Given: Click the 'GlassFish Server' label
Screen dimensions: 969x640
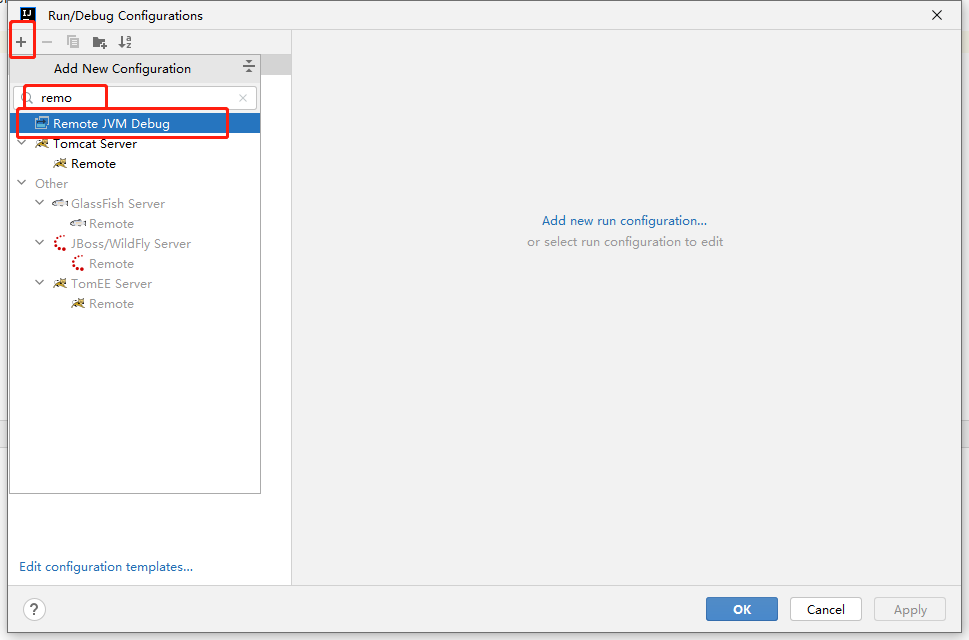Looking at the screenshot, I should [118, 203].
